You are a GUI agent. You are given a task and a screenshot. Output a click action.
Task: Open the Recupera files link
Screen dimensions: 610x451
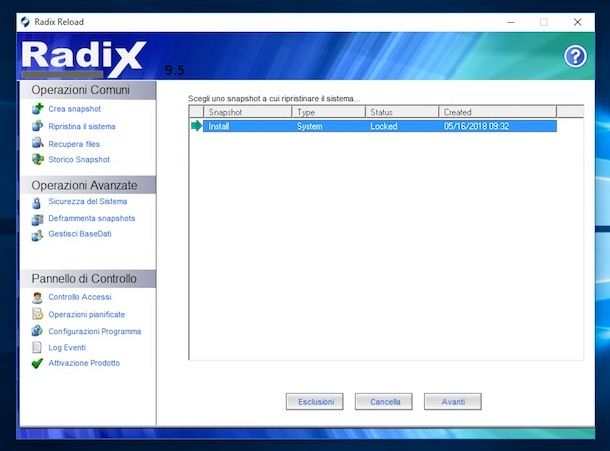(x=74, y=144)
